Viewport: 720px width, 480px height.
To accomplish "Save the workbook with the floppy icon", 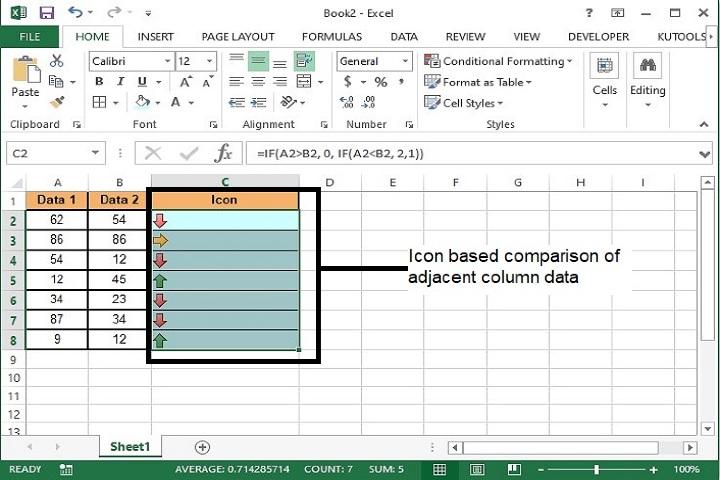I will click(x=47, y=12).
